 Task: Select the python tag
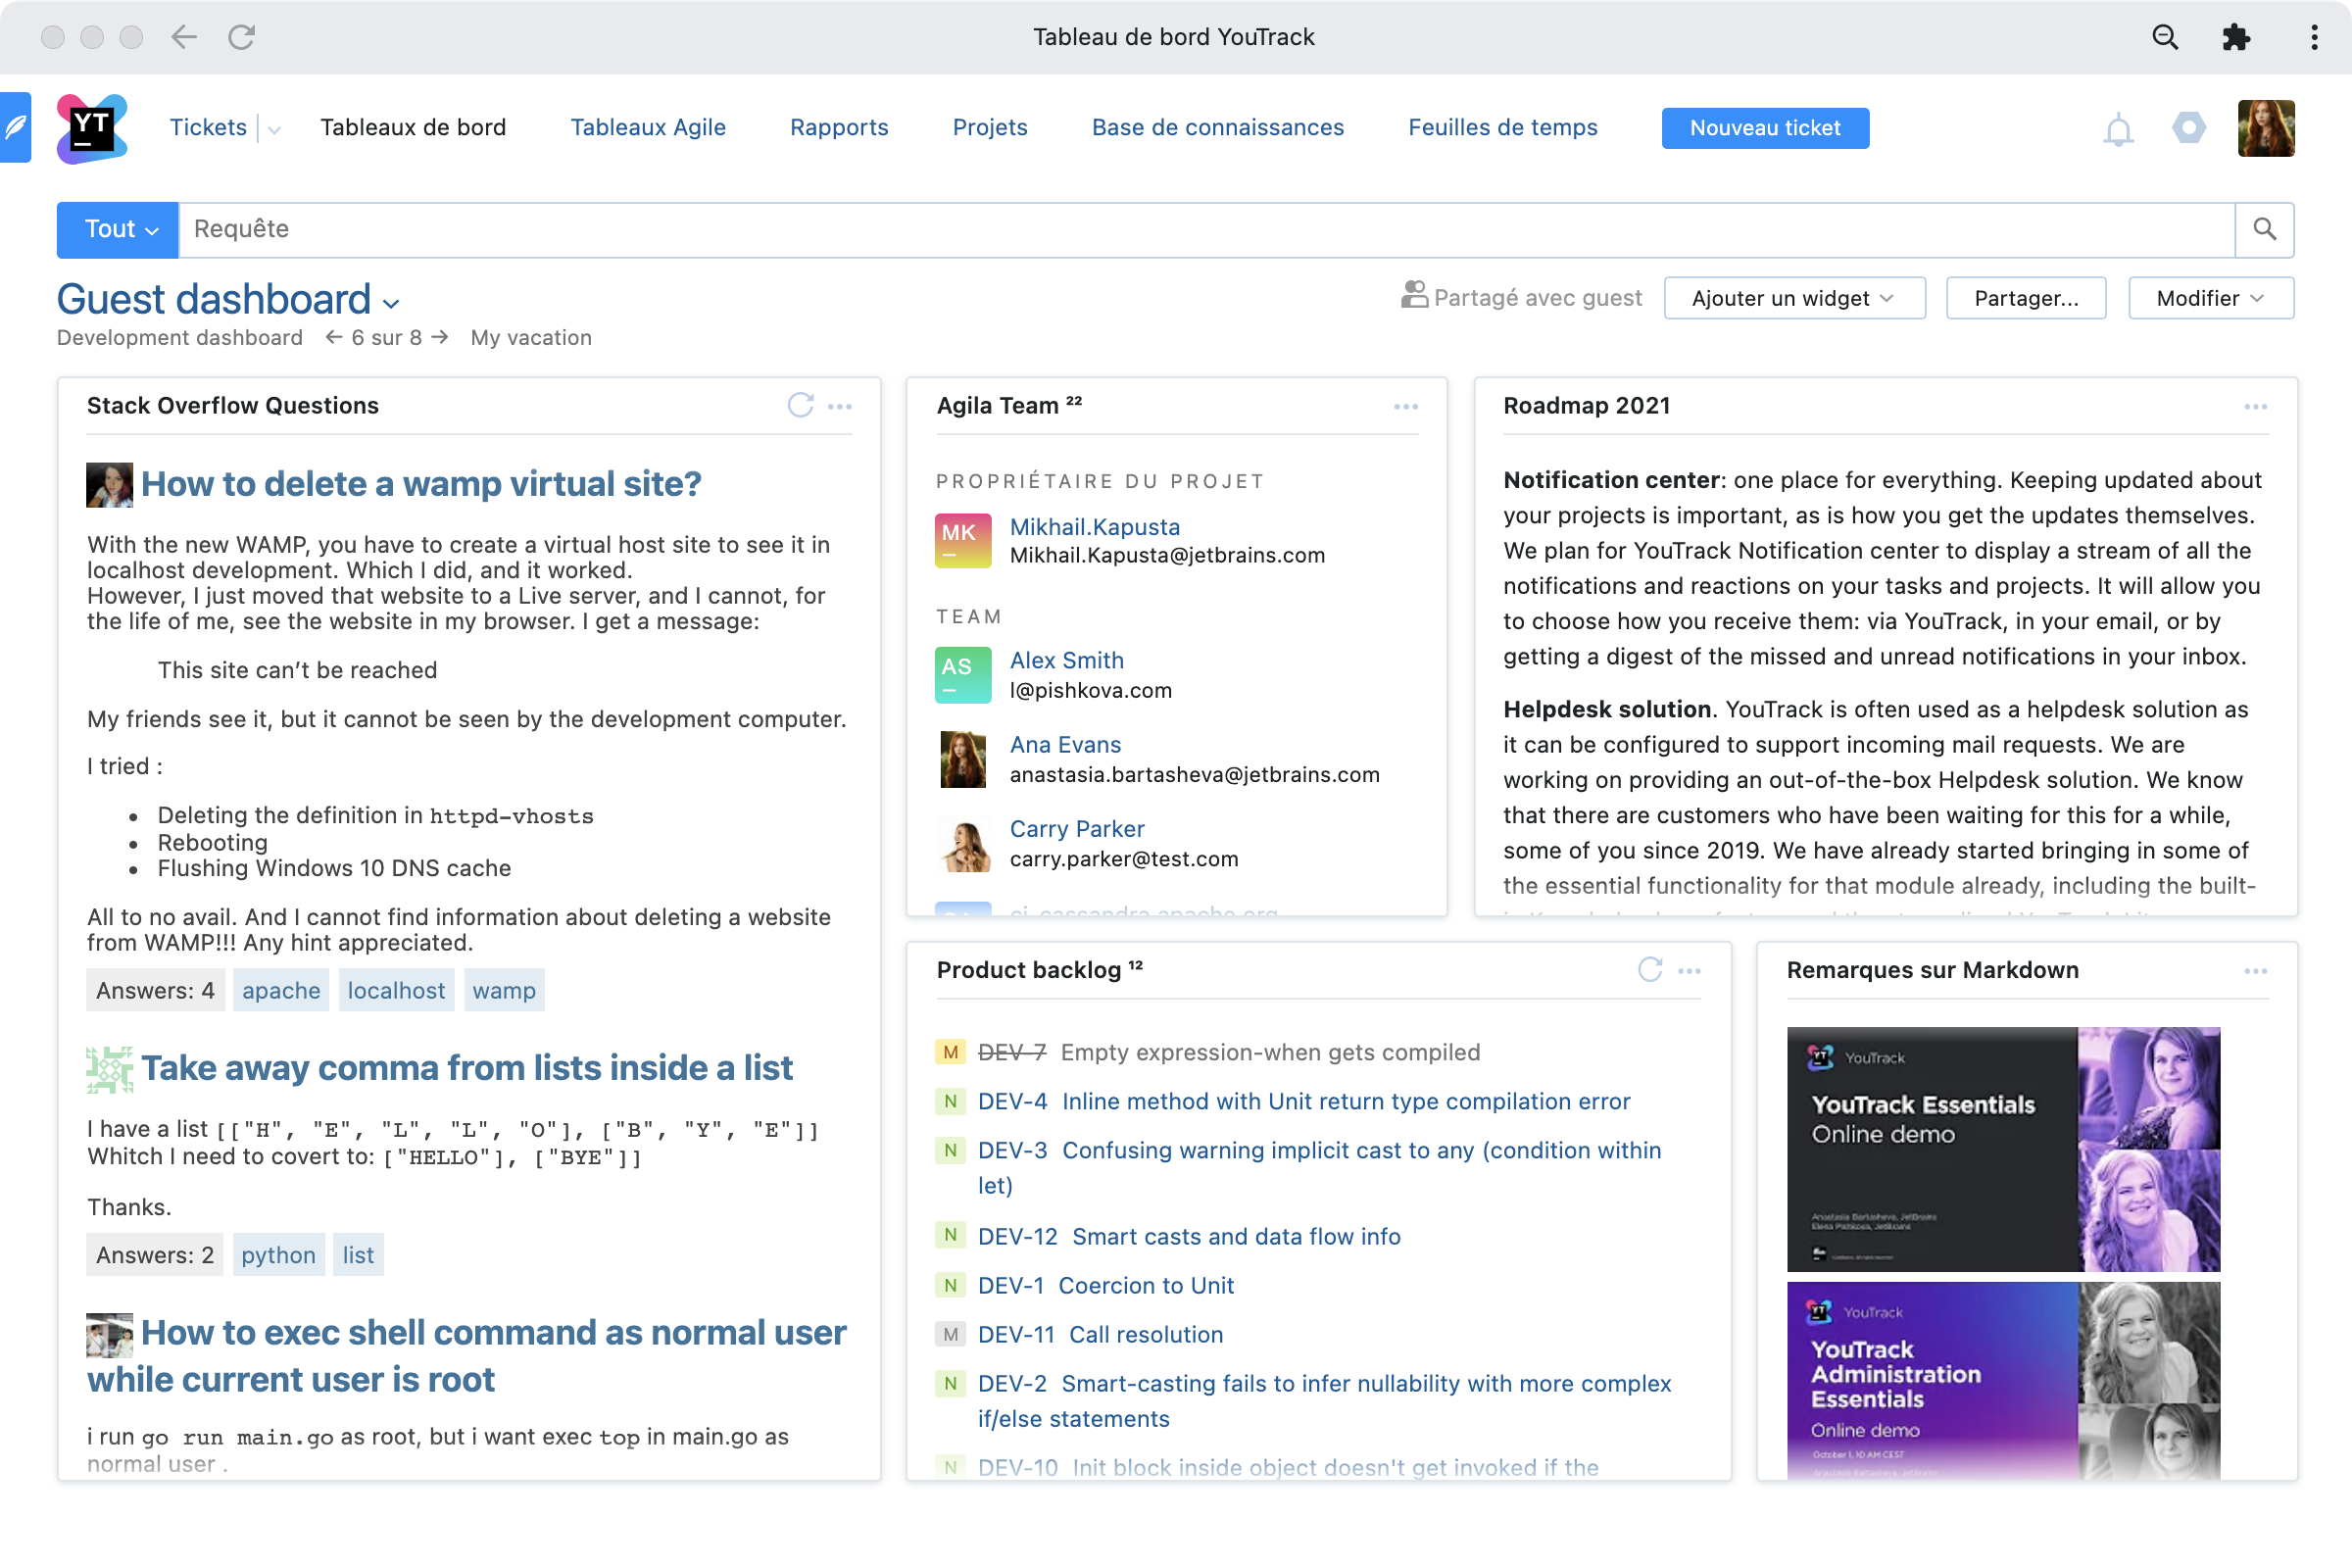click(x=278, y=1255)
